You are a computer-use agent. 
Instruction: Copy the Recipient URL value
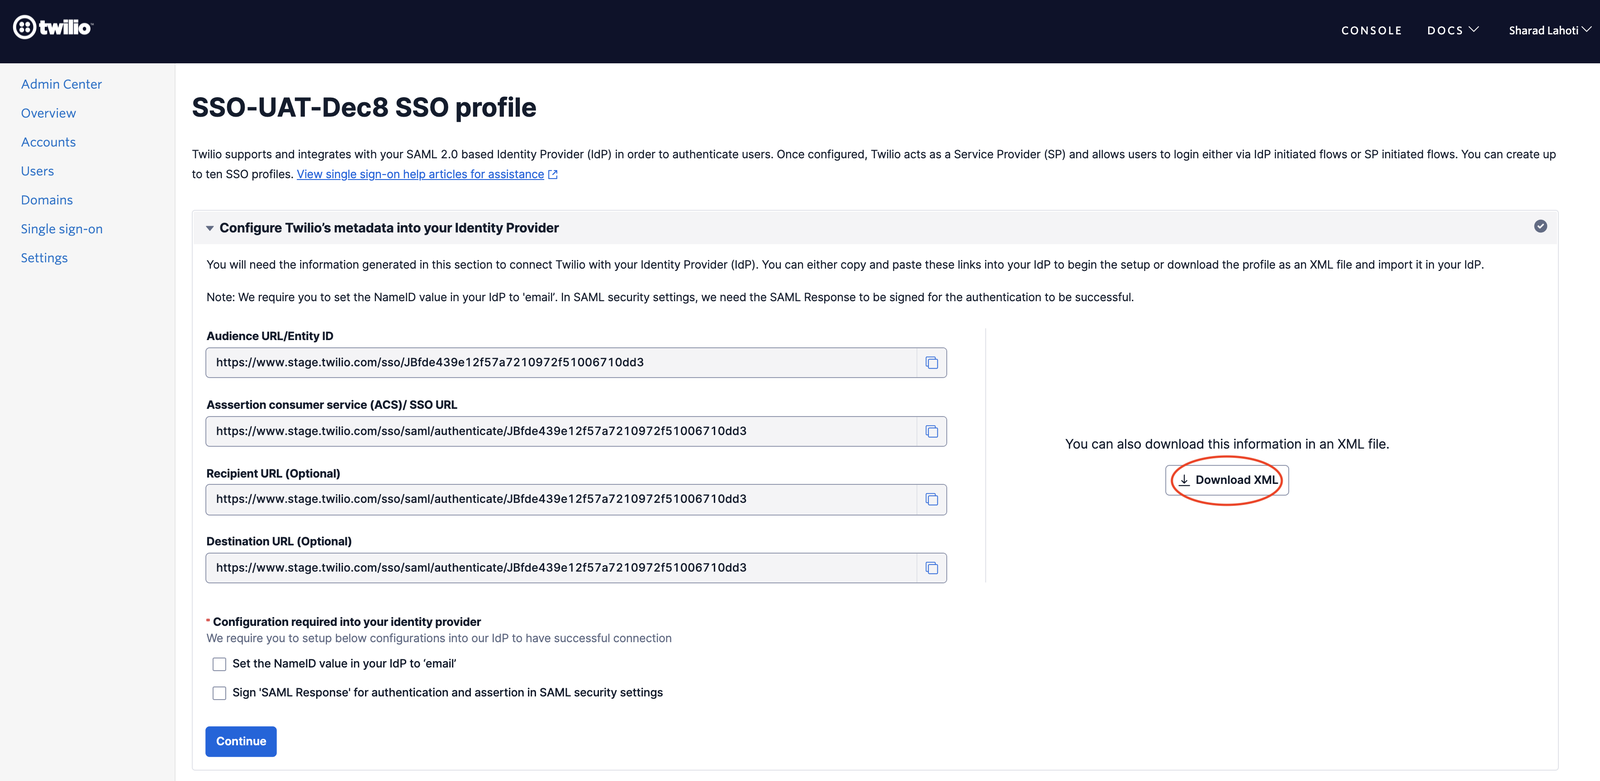tap(931, 499)
